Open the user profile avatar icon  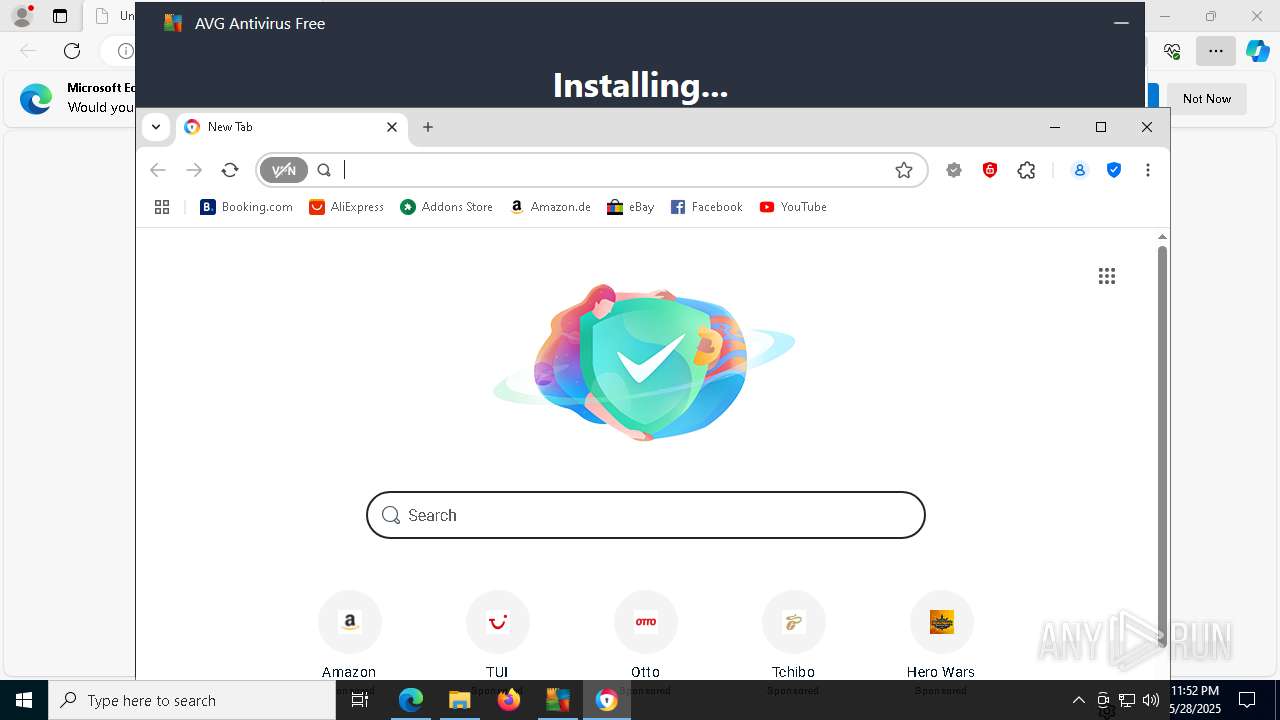1080,170
